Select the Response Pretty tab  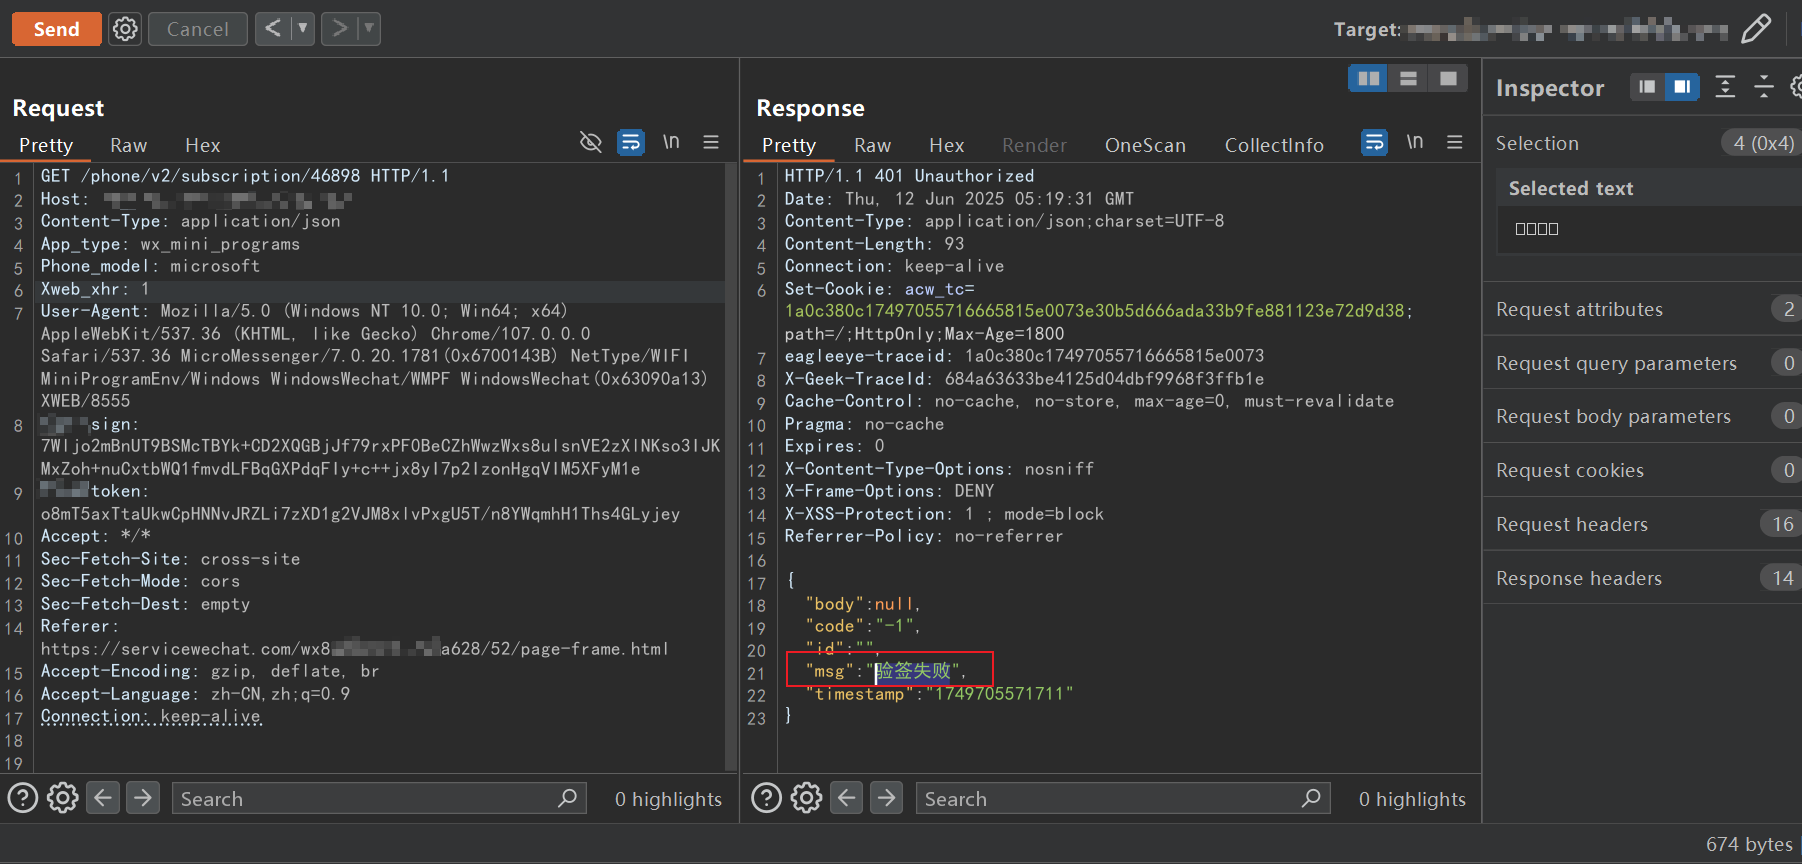click(x=789, y=145)
